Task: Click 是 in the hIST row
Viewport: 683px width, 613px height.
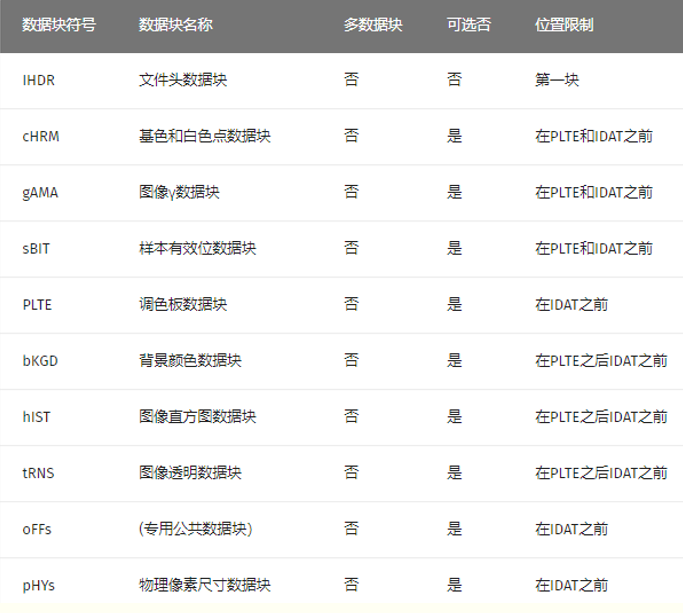Action: tap(454, 417)
